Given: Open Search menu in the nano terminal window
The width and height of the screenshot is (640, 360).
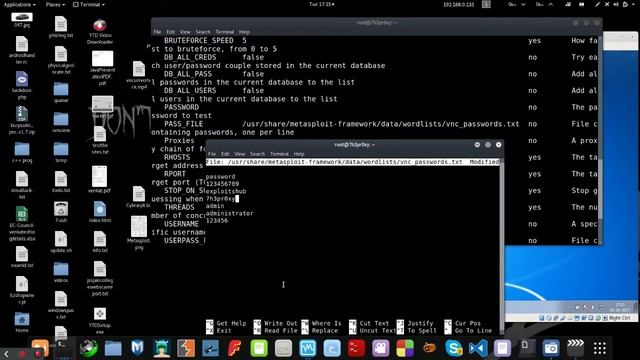Looking at the screenshot, I should pos(257,154).
